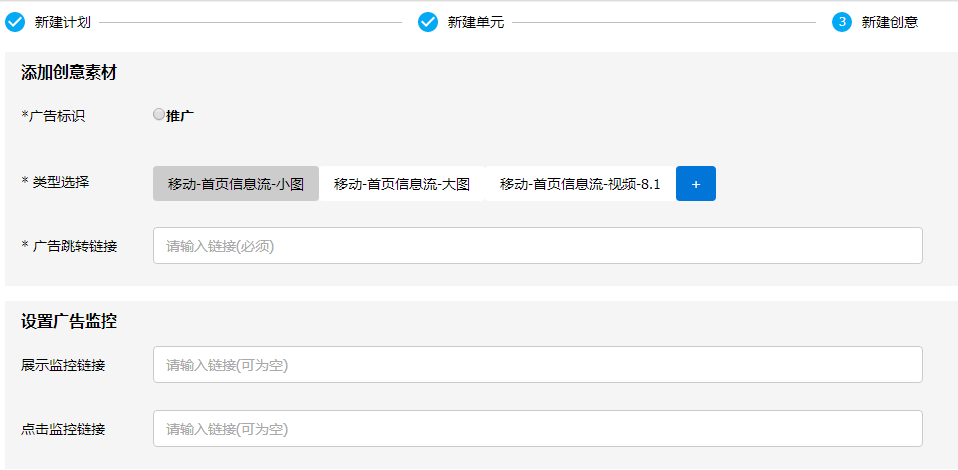The height and width of the screenshot is (470, 958).
Task: Click the 新建计划 completed step checkmark icon
Action: click(15, 23)
